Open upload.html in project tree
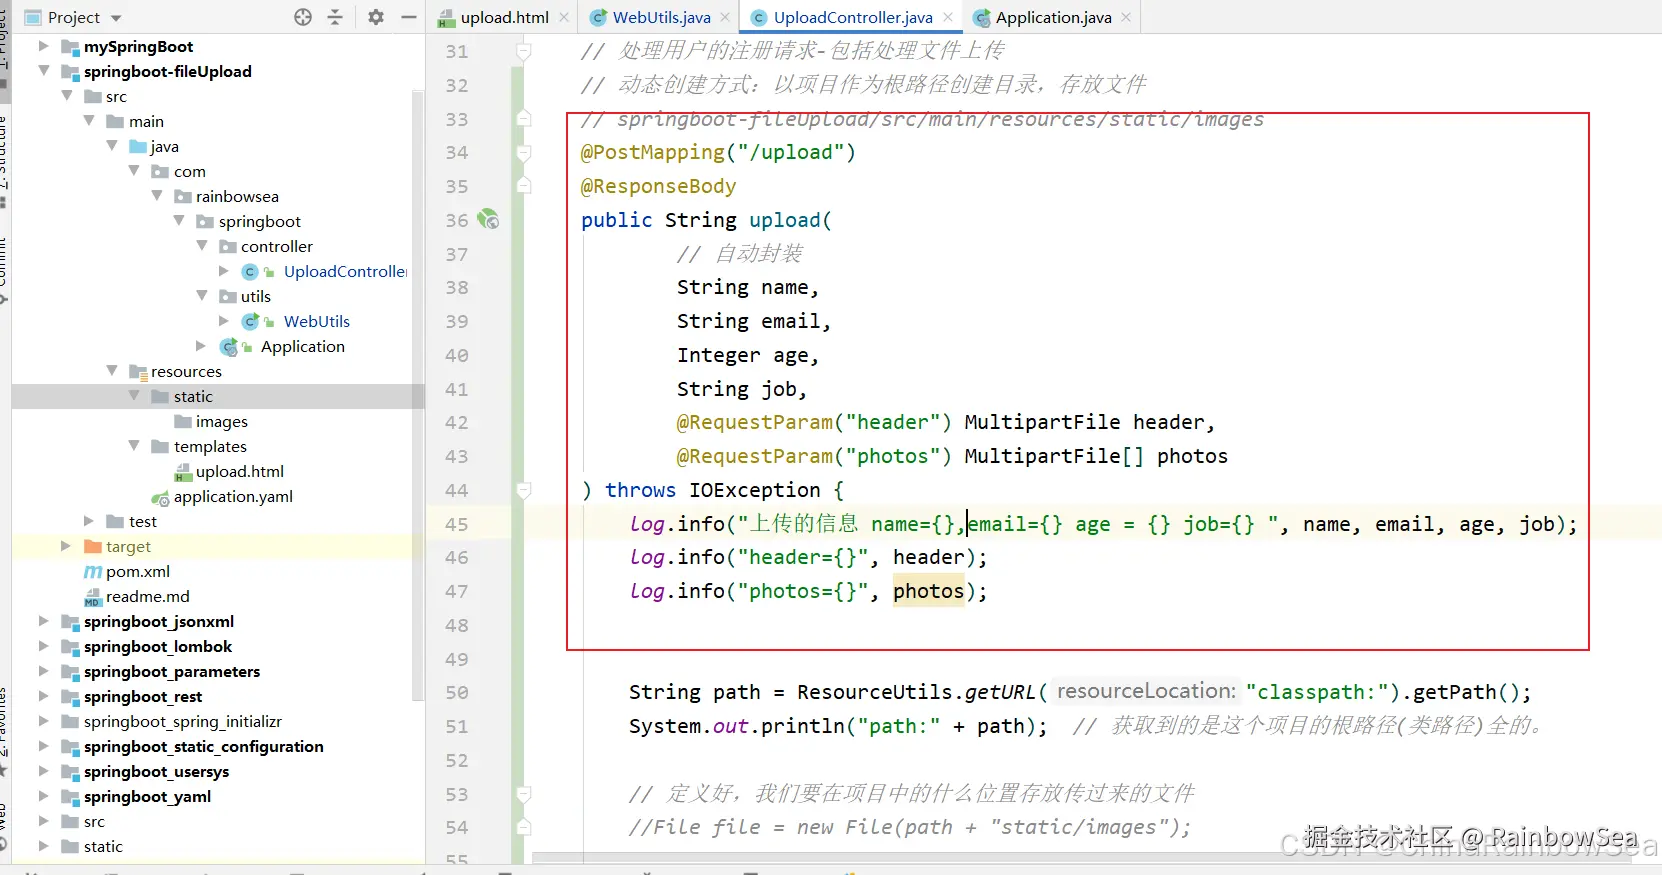 point(240,471)
